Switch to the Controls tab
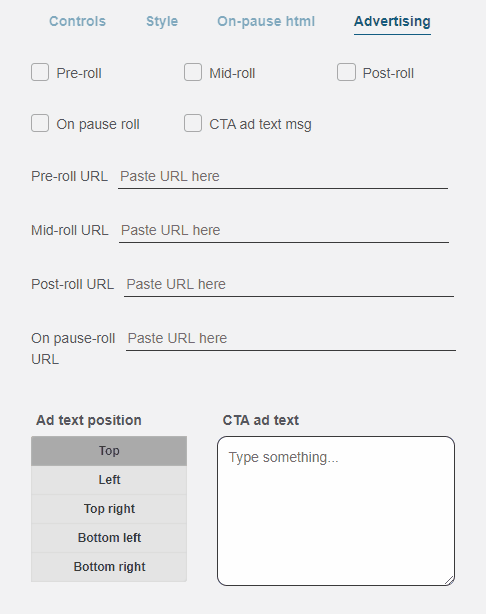The image size is (486, 614). coord(77,21)
